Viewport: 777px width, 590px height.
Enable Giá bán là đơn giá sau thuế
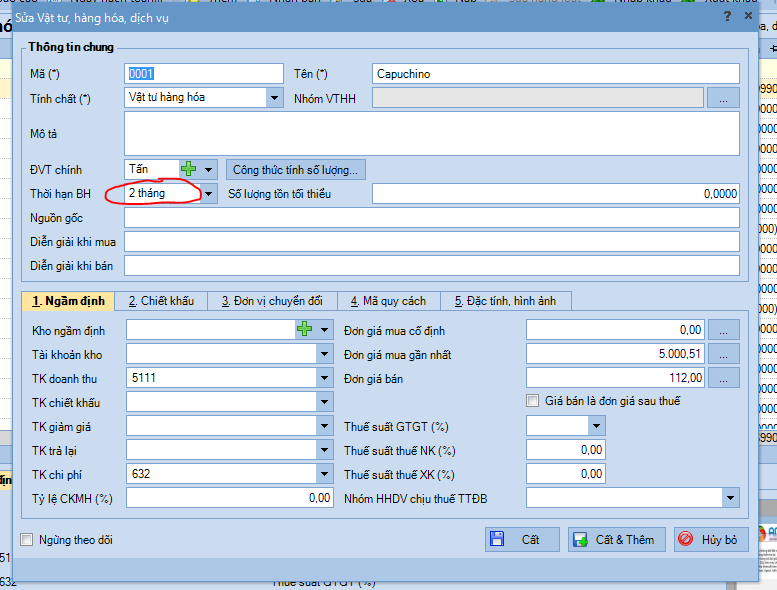click(533, 401)
